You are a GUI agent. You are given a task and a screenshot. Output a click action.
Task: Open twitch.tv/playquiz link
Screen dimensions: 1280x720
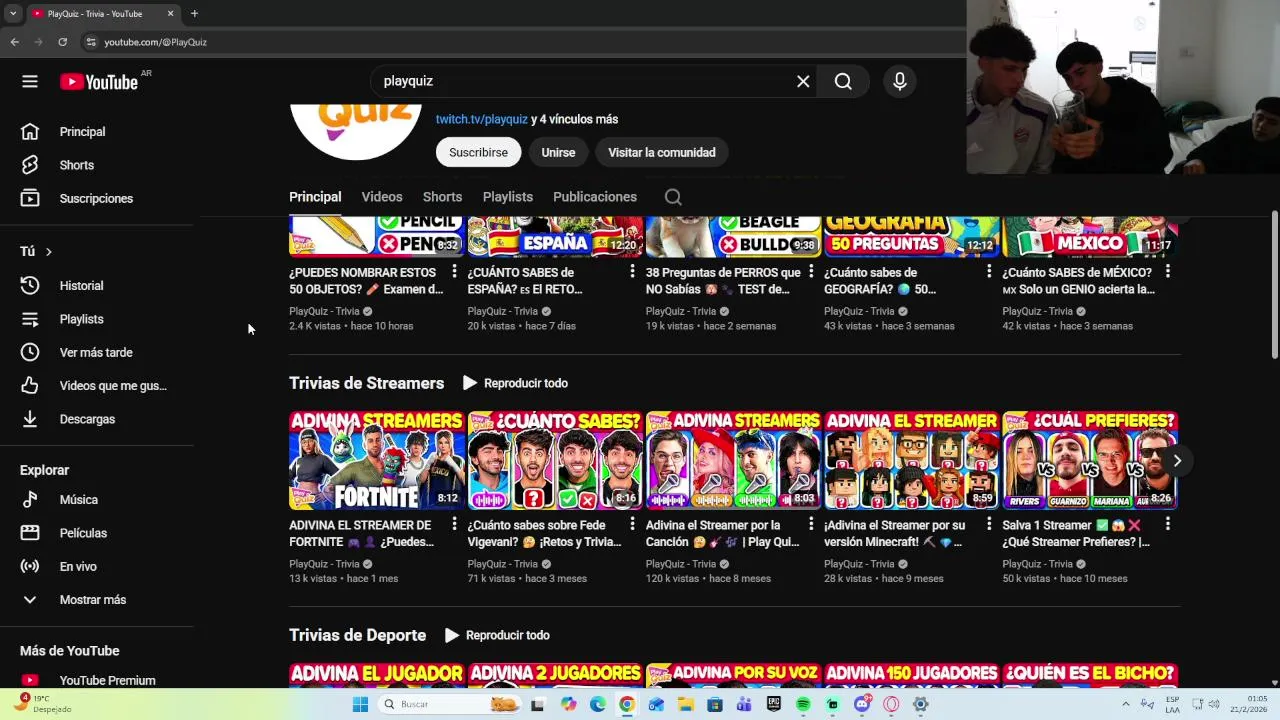(x=482, y=119)
